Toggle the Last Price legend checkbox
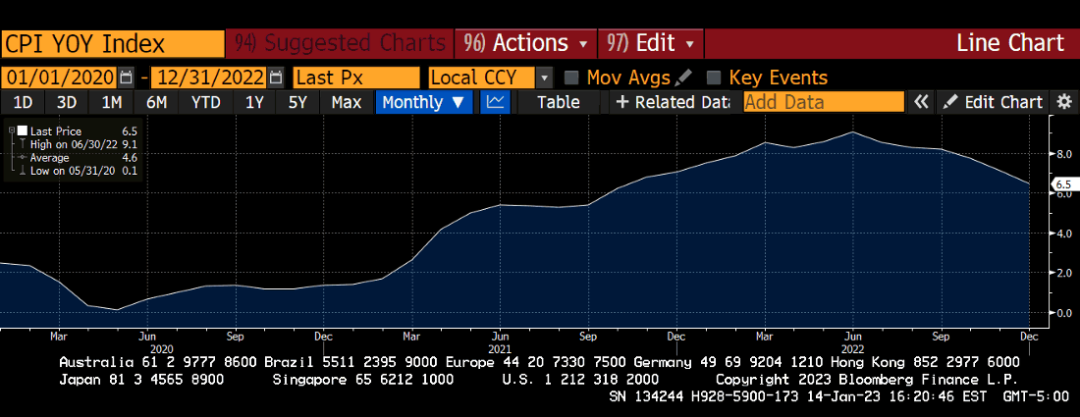 point(21,131)
